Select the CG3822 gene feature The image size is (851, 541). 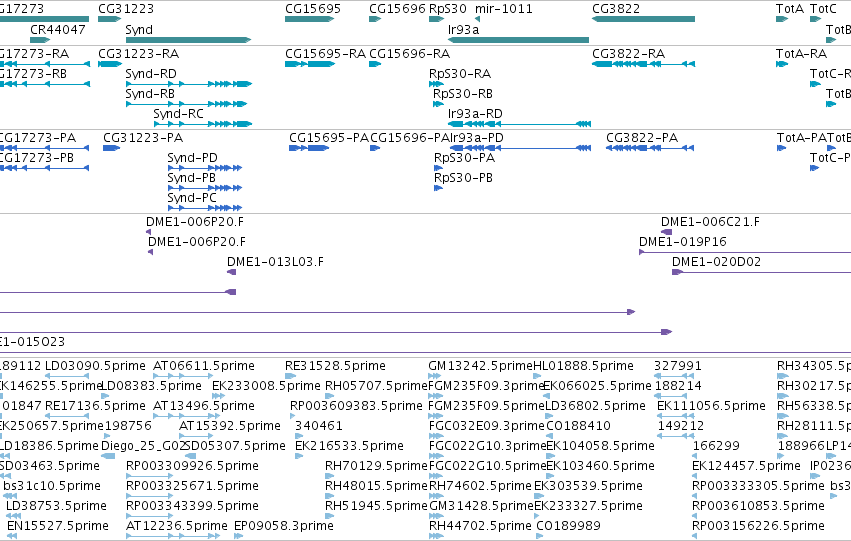pyautogui.click(x=643, y=19)
